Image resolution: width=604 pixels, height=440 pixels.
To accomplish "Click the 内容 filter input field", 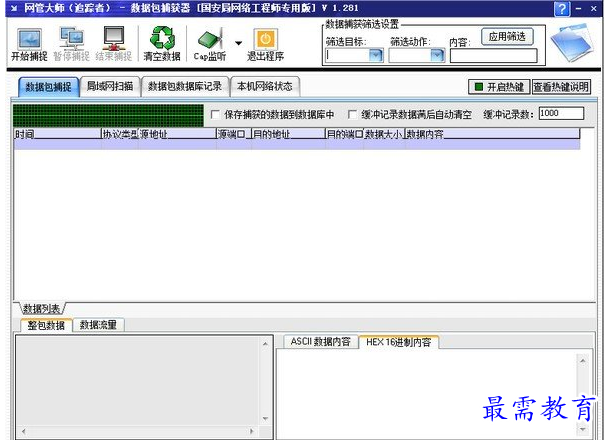I will point(493,56).
